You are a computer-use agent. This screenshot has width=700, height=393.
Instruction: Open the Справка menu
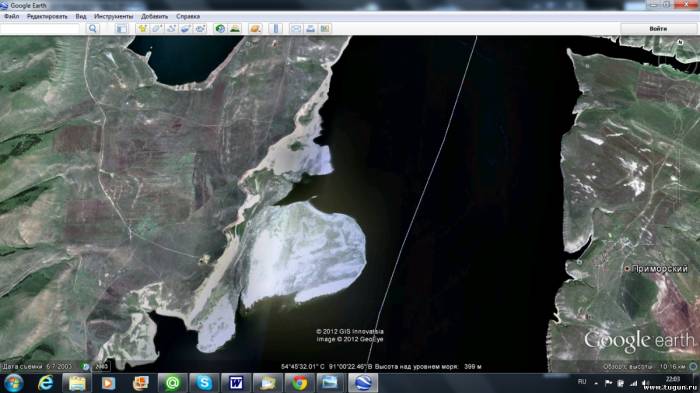[x=188, y=16]
